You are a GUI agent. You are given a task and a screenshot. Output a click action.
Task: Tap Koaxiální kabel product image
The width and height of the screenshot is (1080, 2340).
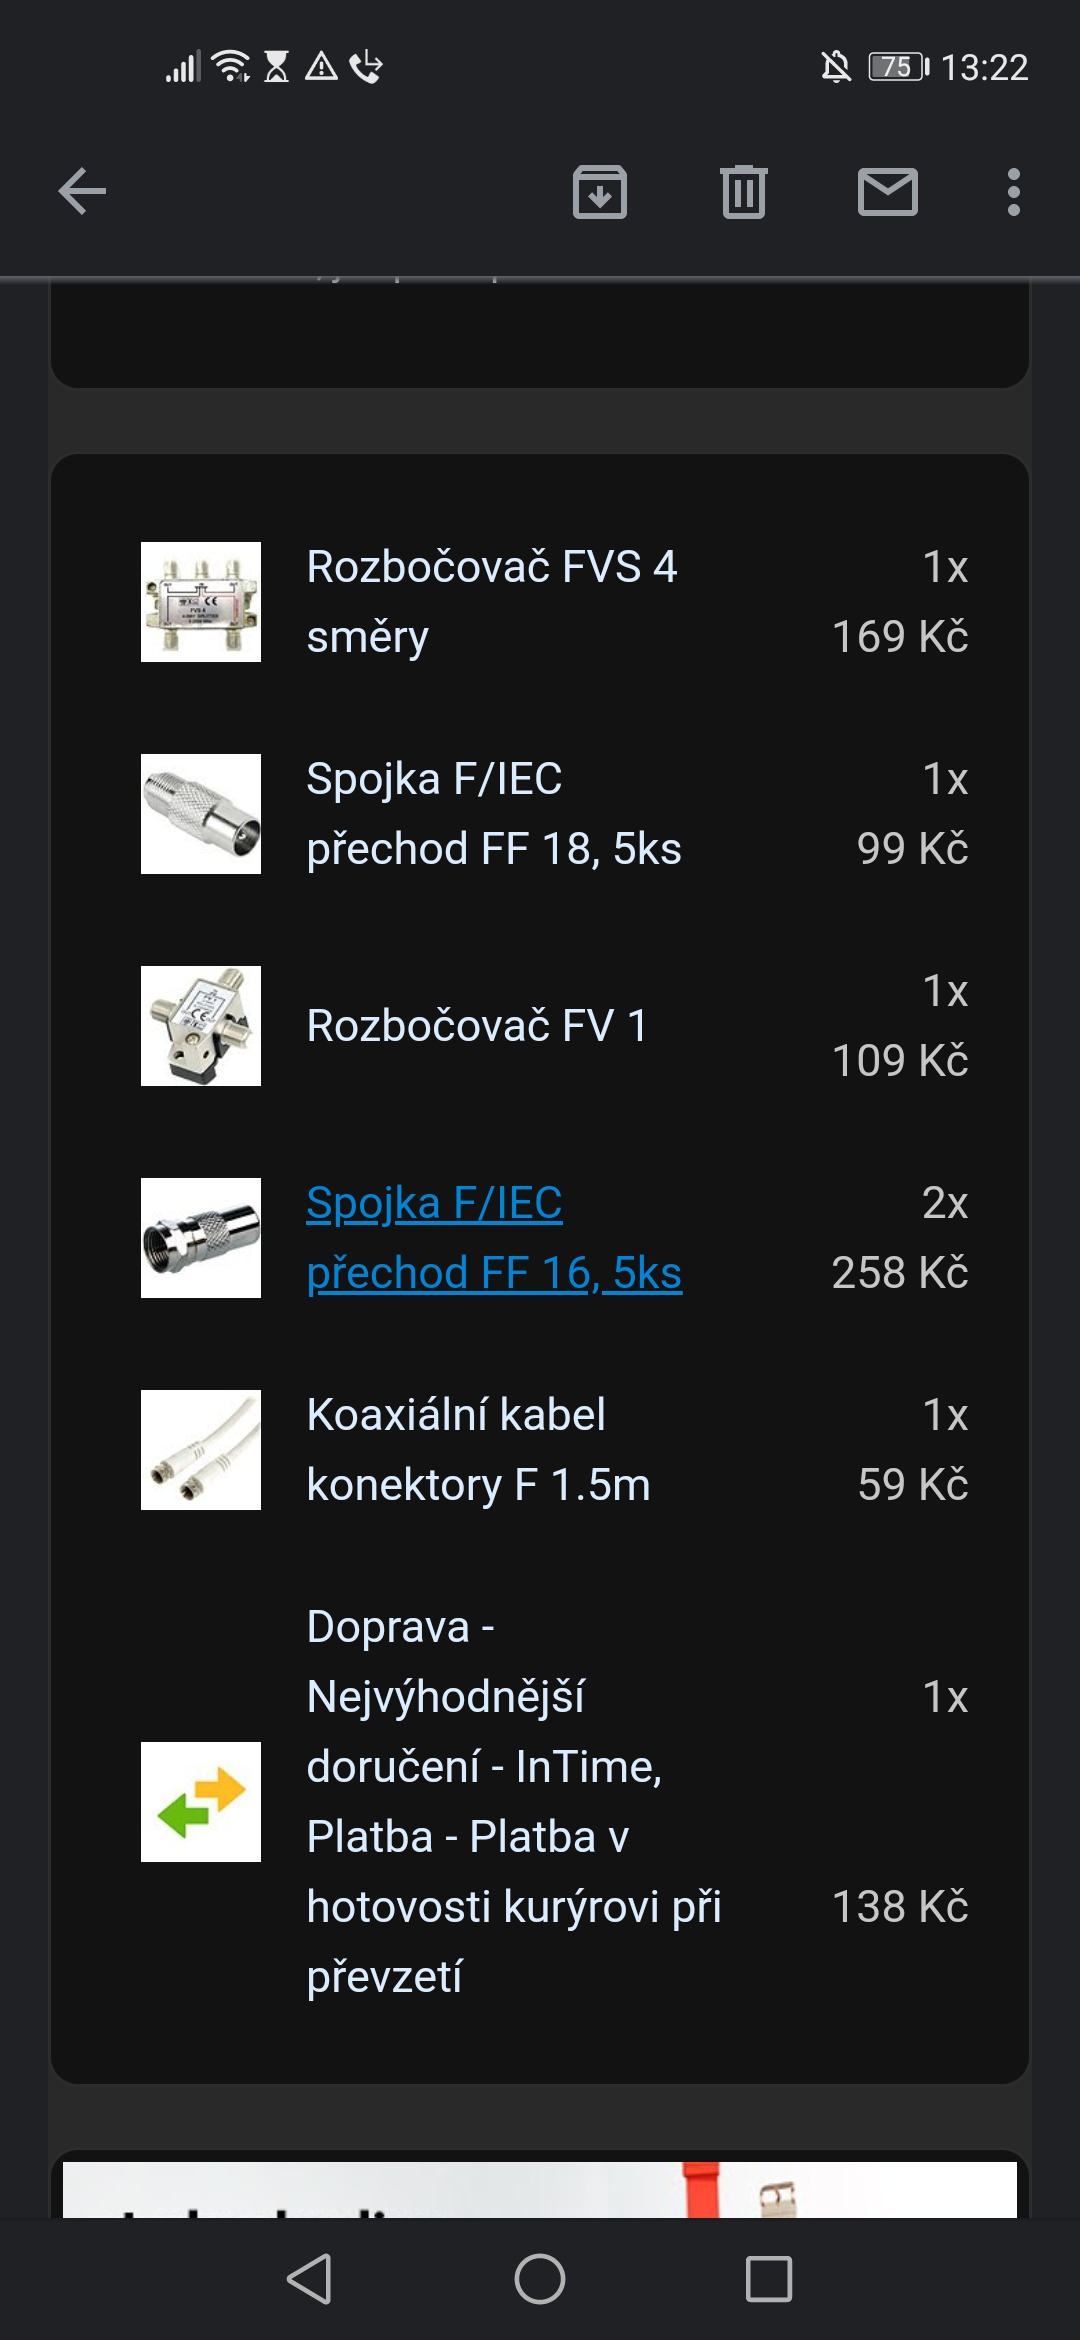201,1450
